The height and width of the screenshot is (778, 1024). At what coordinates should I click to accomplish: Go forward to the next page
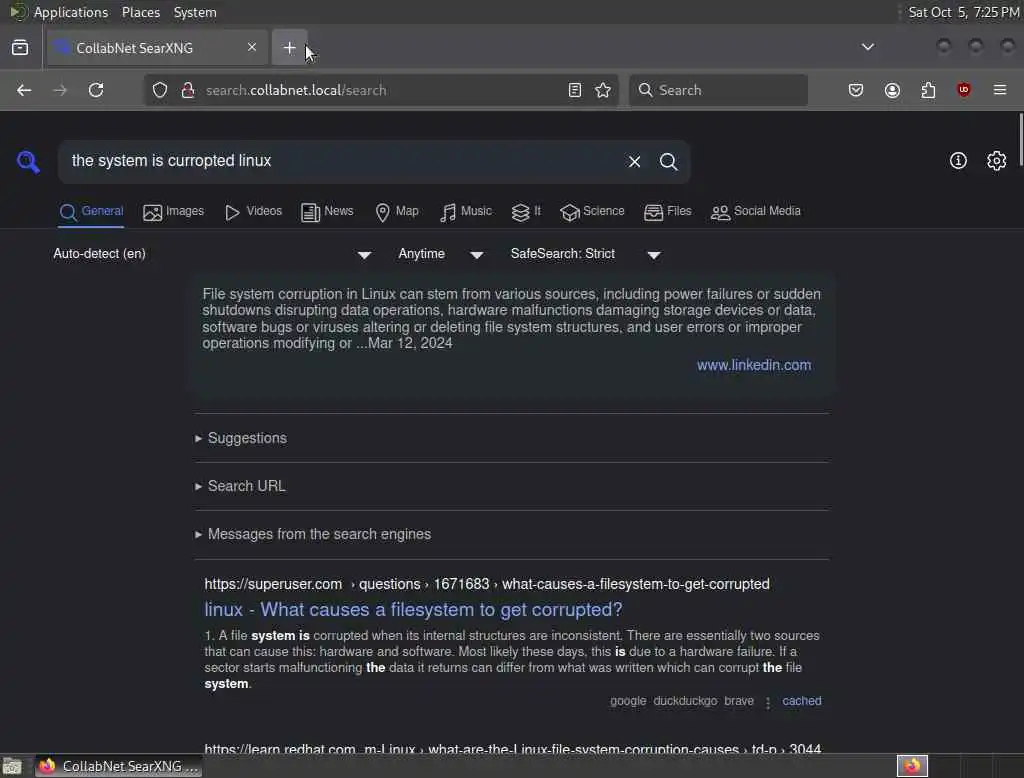point(60,90)
